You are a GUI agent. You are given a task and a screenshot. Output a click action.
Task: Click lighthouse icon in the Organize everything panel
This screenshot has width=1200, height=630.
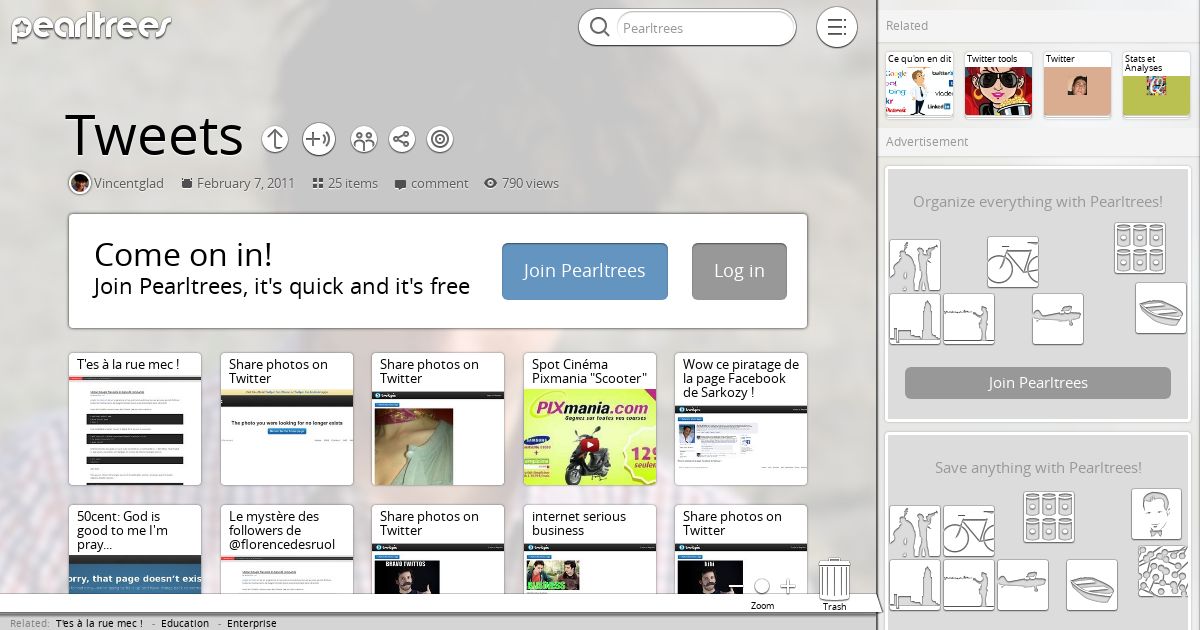coord(915,319)
